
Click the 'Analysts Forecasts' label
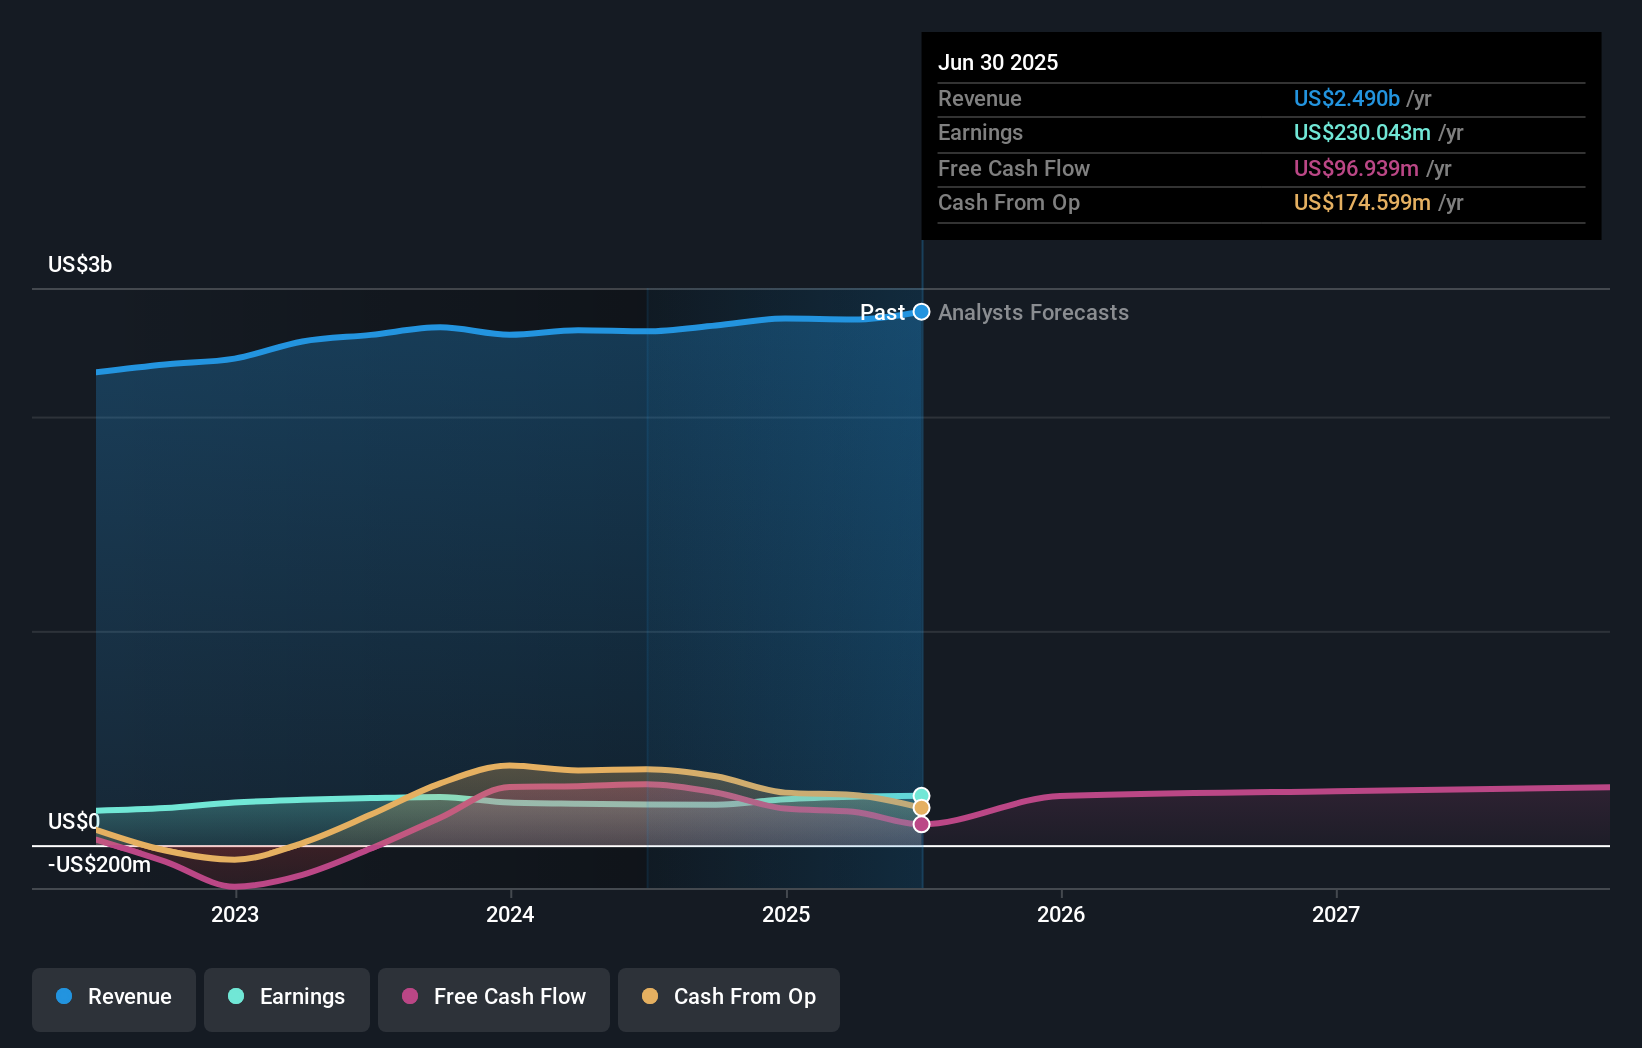click(x=1033, y=313)
